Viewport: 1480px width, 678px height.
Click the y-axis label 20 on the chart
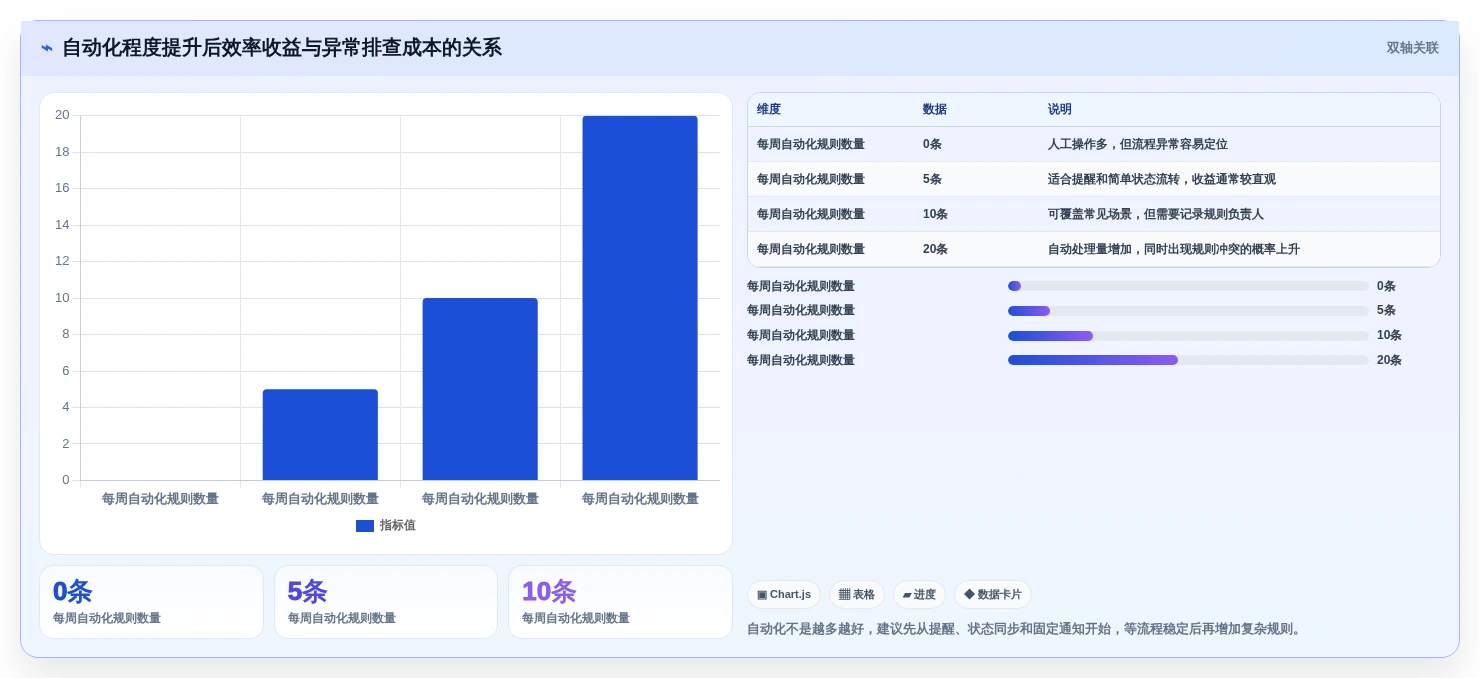(62, 115)
